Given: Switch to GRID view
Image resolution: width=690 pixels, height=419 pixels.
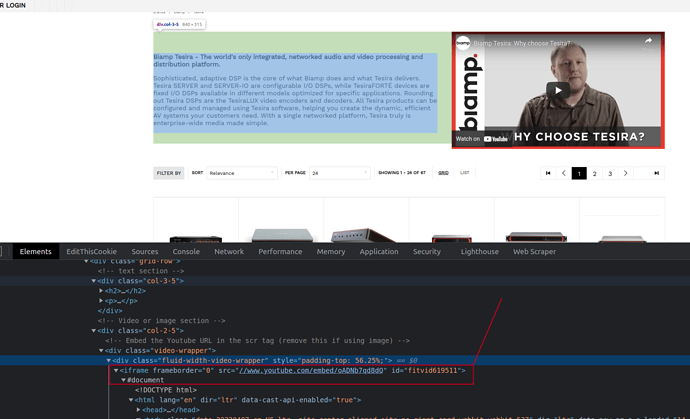Looking at the screenshot, I should [443, 173].
